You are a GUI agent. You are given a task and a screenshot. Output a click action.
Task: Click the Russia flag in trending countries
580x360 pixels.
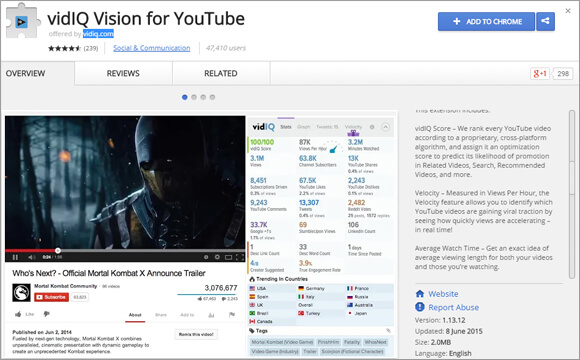[x=350, y=297]
